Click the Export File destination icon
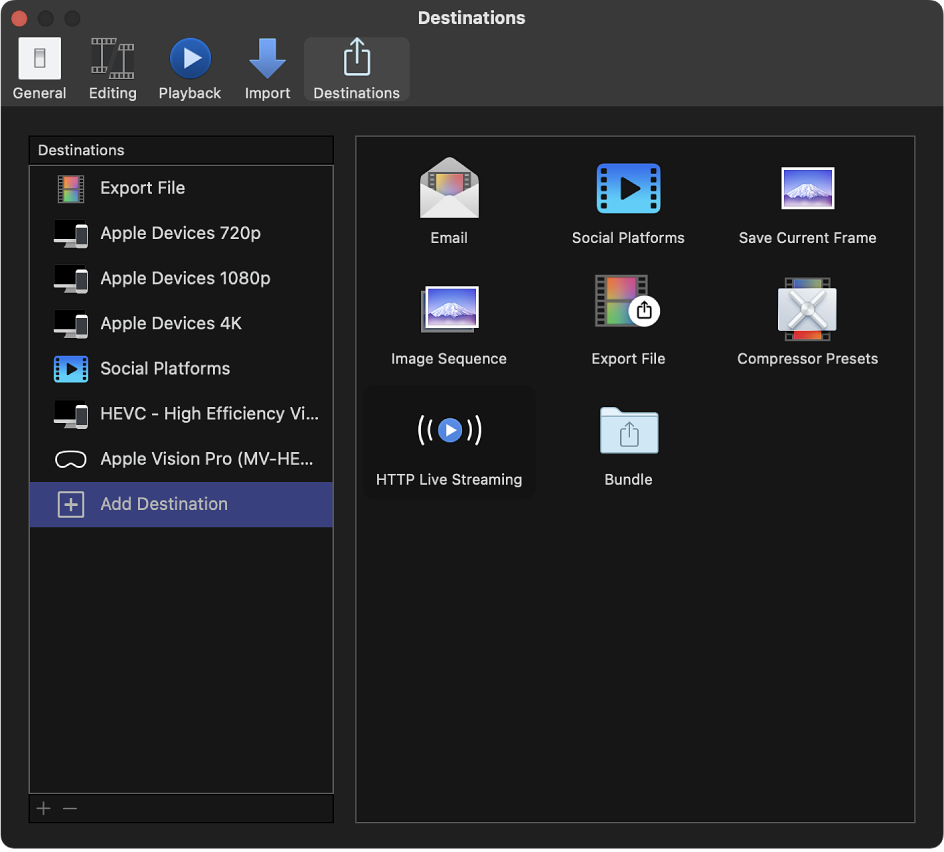The width and height of the screenshot is (944, 852). (628, 309)
